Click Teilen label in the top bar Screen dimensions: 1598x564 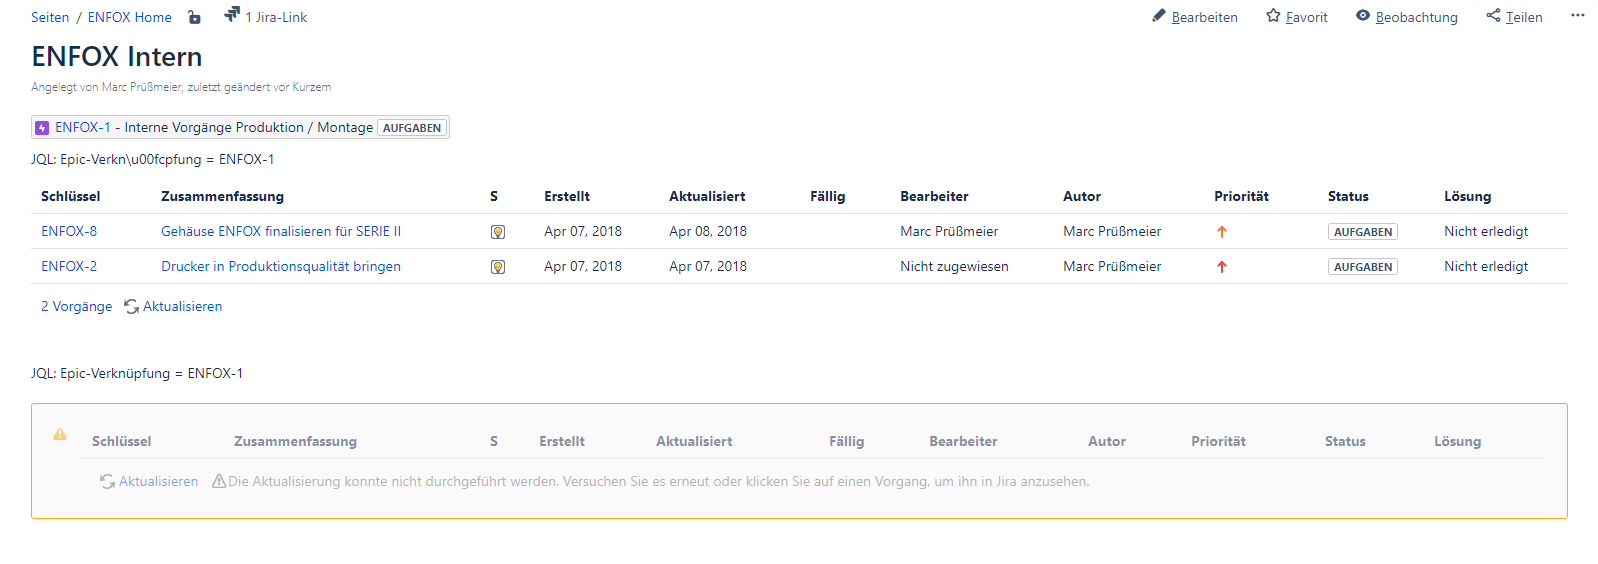pyautogui.click(x=1524, y=17)
